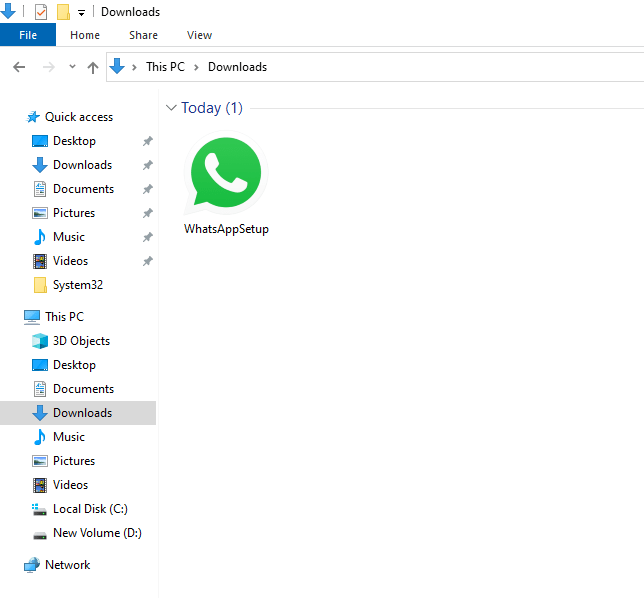The height and width of the screenshot is (598, 644).
Task: Select Network in navigation pane
Action: point(67,565)
